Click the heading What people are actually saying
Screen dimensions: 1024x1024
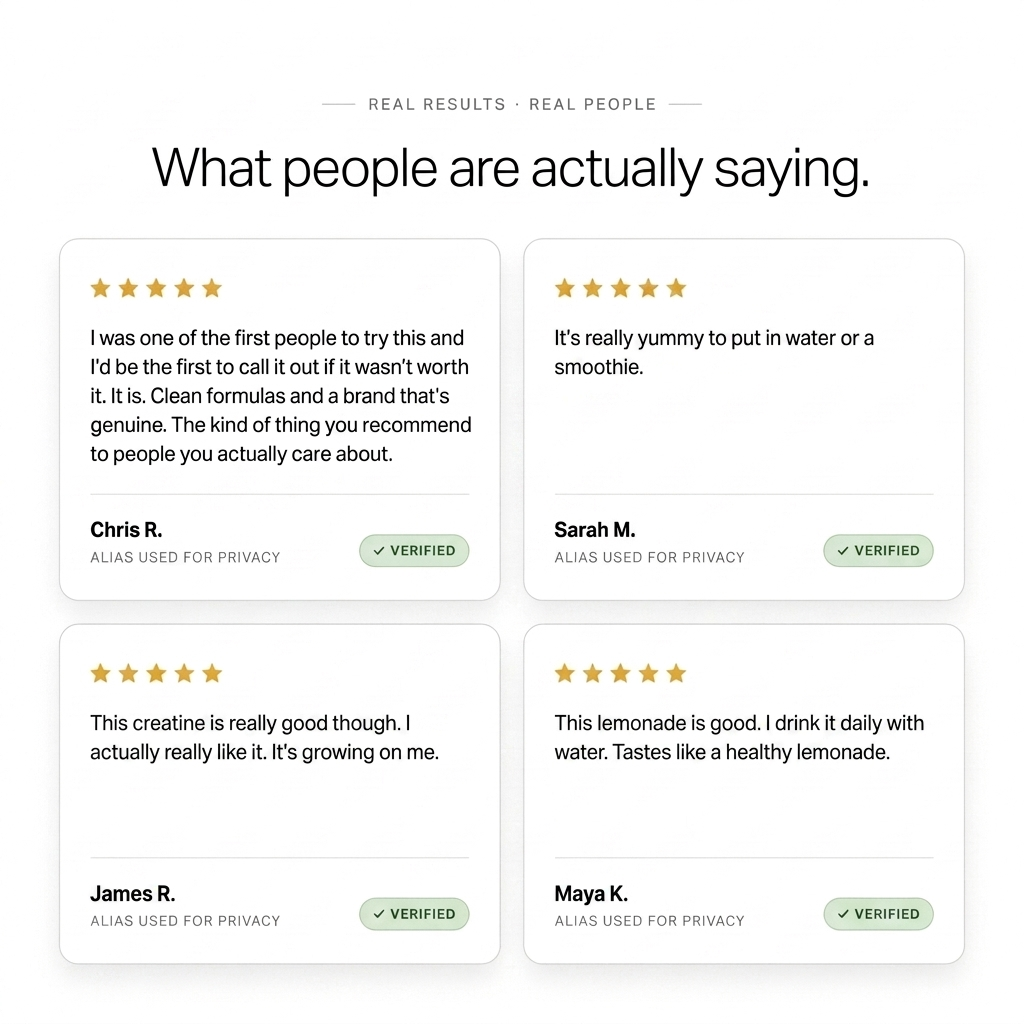[x=511, y=169]
